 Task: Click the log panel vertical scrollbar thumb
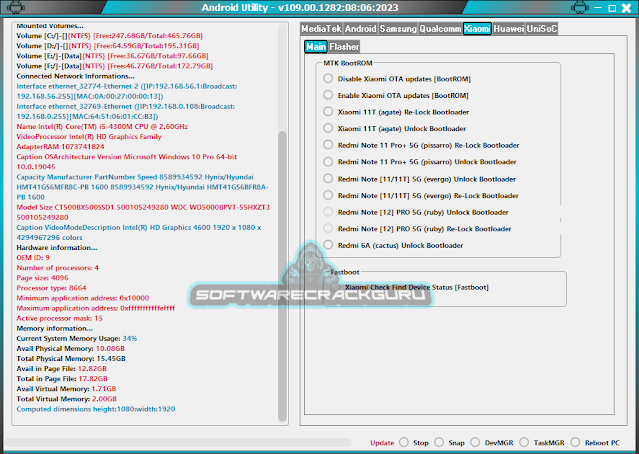click(x=282, y=276)
